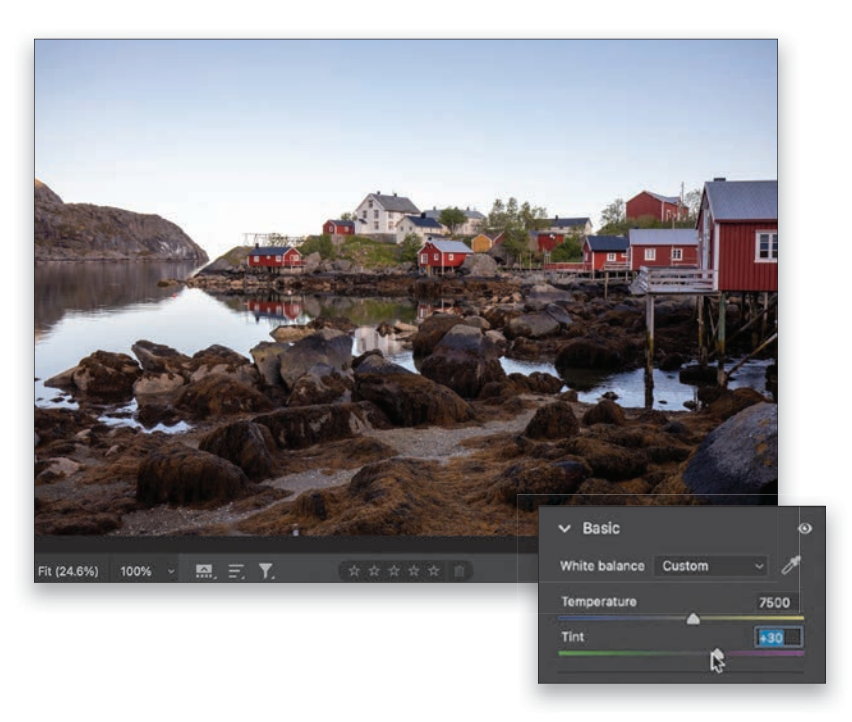852x722 pixels.
Task: Click the 100% zoom level button
Action: coord(136,571)
